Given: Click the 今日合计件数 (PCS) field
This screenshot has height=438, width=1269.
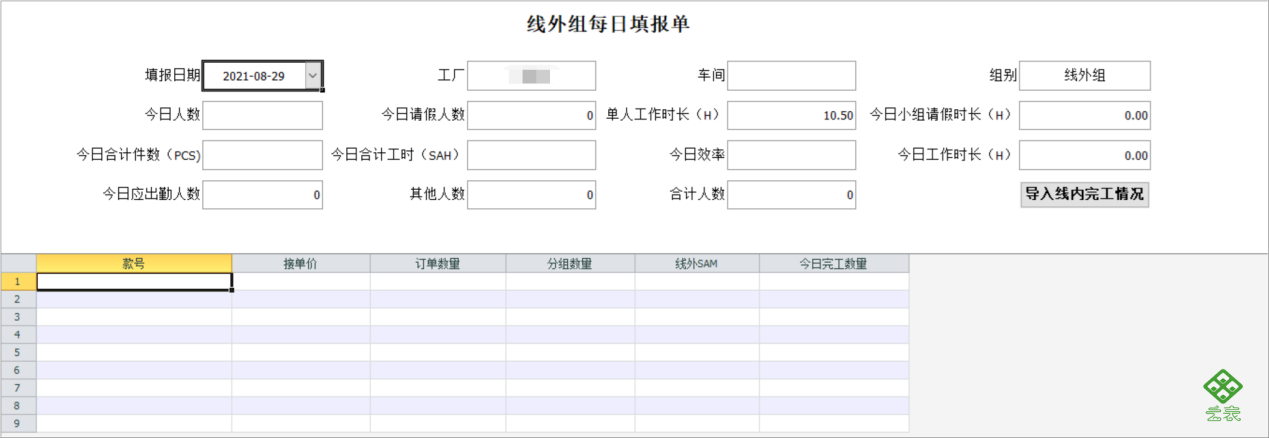Looking at the screenshot, I should point(263,155).
